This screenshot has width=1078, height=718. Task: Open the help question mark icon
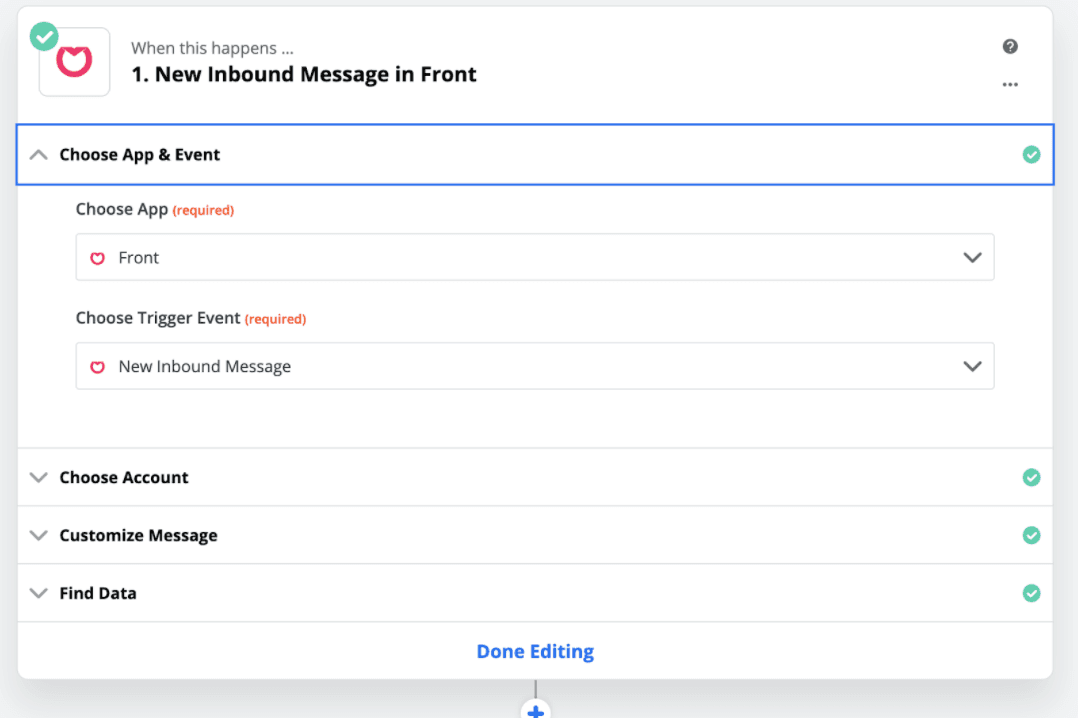[1010, 46]
